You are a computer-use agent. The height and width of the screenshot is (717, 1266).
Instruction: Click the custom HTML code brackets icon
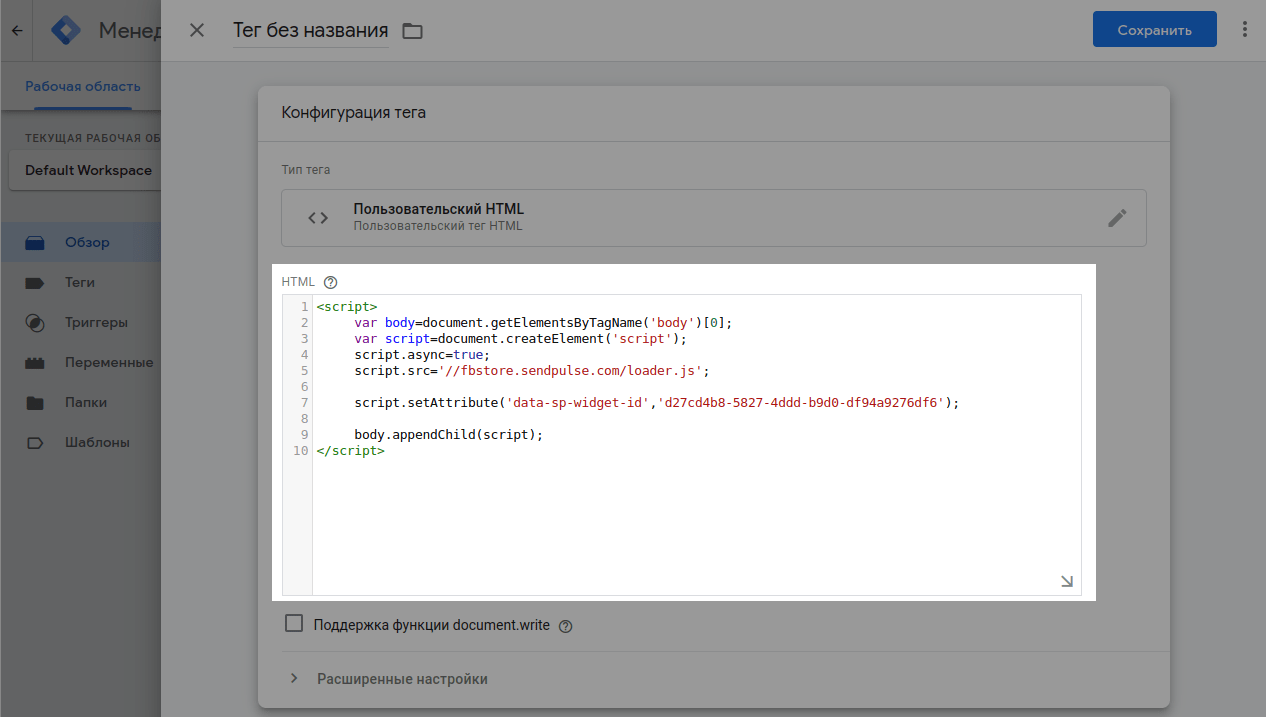[x=318, y=218]
